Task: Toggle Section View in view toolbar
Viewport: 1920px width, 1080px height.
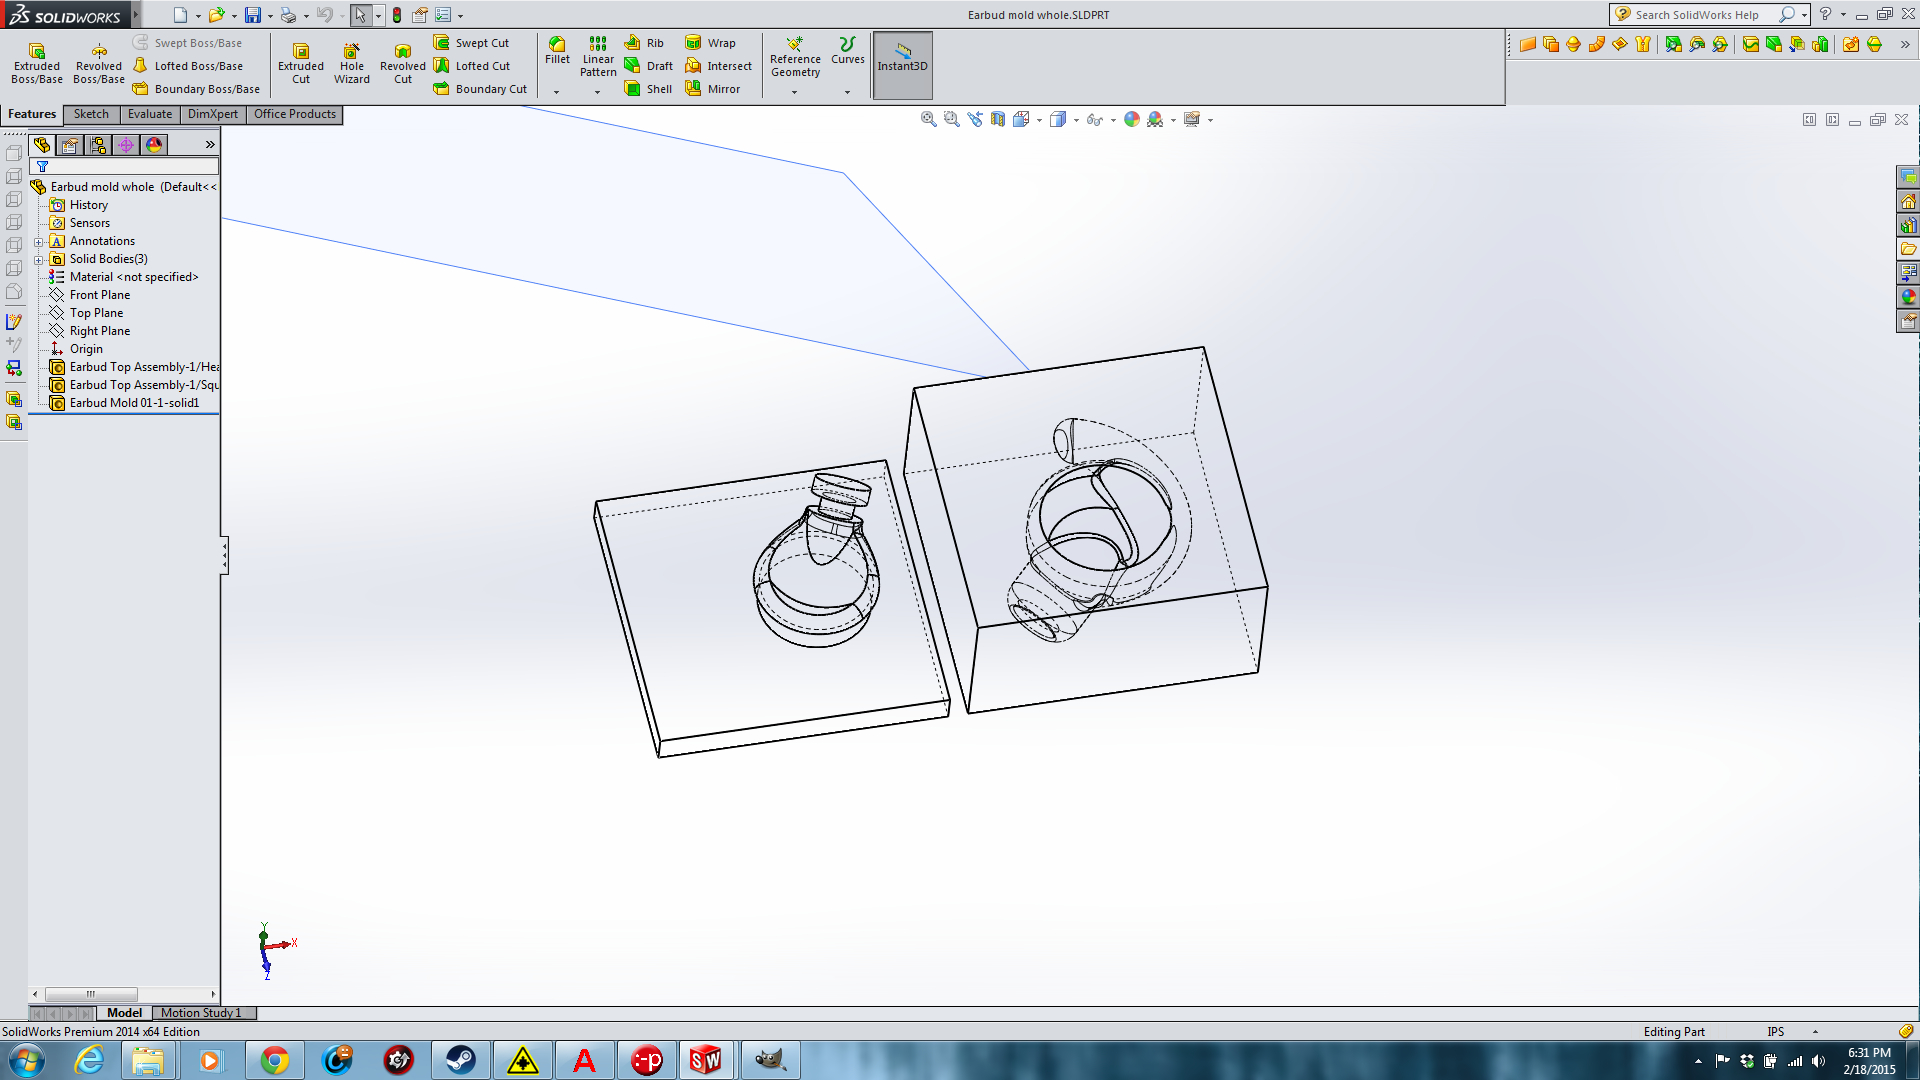Action: (998, 120)
